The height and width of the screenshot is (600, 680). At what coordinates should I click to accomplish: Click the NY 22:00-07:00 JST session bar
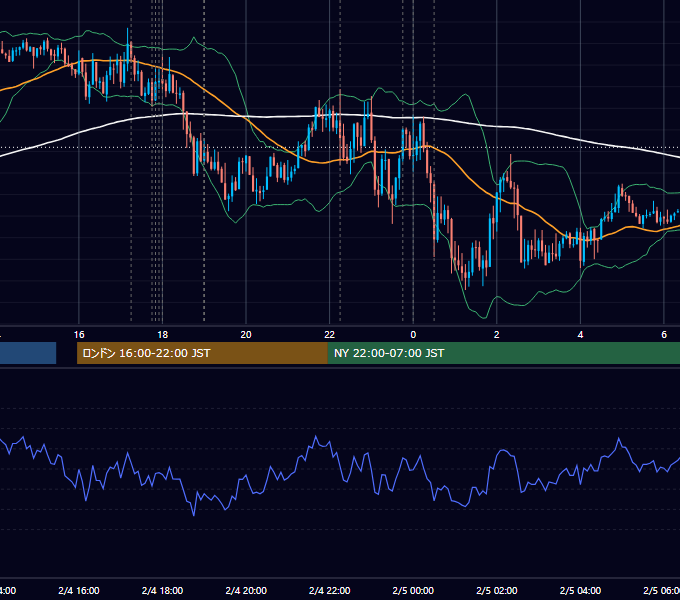point(503,353)
